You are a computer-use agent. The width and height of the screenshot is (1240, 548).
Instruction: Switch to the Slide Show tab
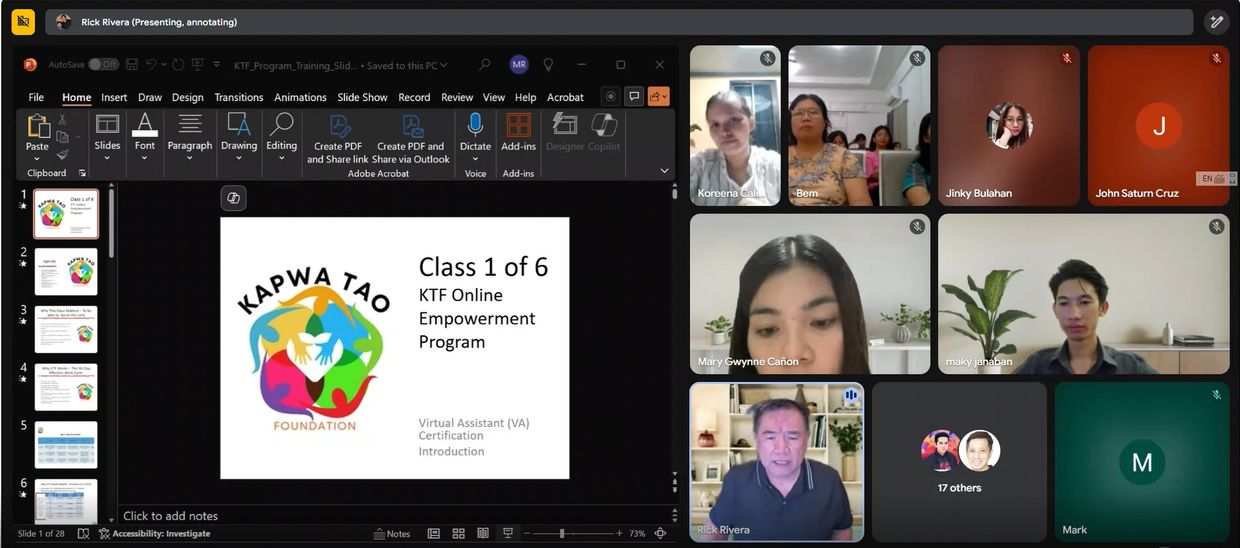click(362, 97)
